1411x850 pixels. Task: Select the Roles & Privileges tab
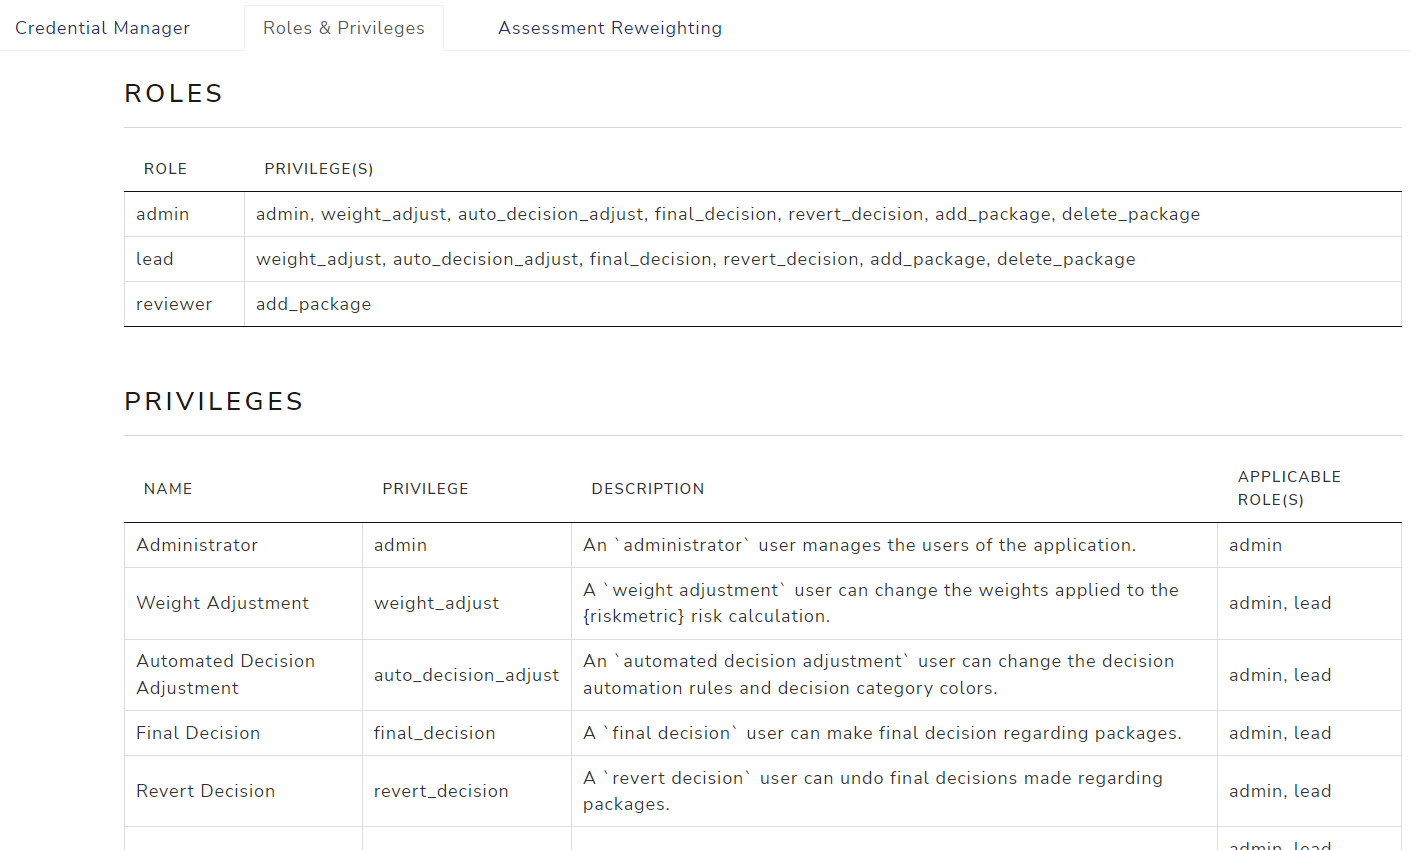click(x=344, y=27)
